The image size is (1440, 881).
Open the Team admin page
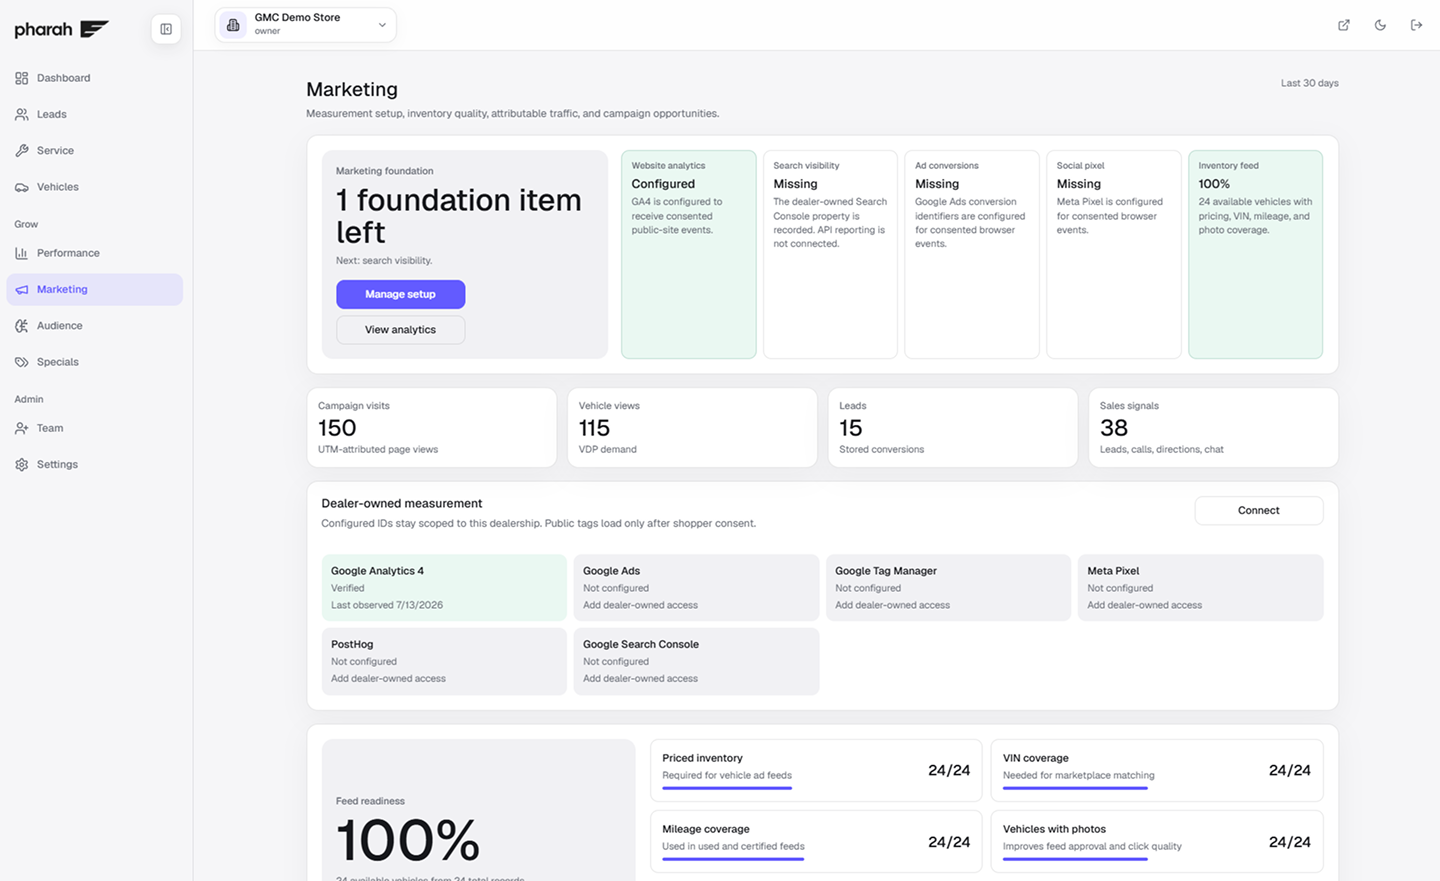(x=94, y=428)
